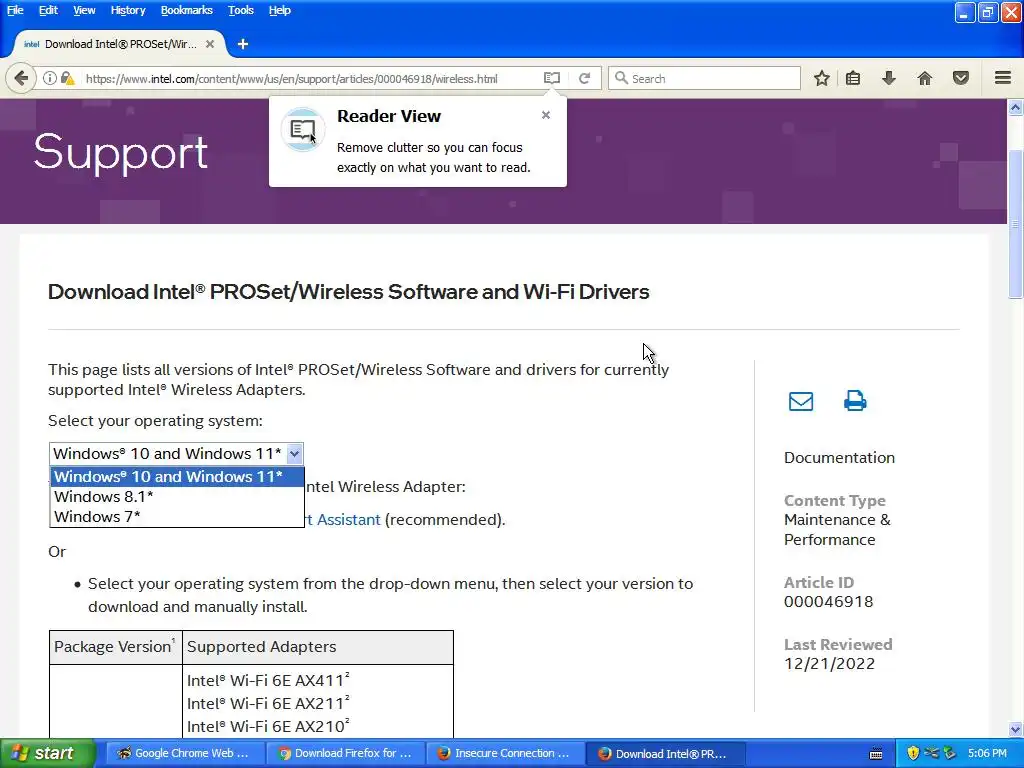Screen dimensions: 1024x768
Task: Open the Windows Start button
Action: pos(48,753)
